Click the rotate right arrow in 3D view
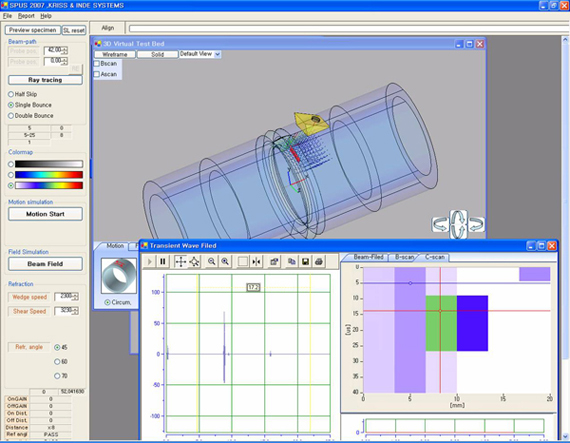Screen dimensions: 570x443 click(x=476, y=224)
